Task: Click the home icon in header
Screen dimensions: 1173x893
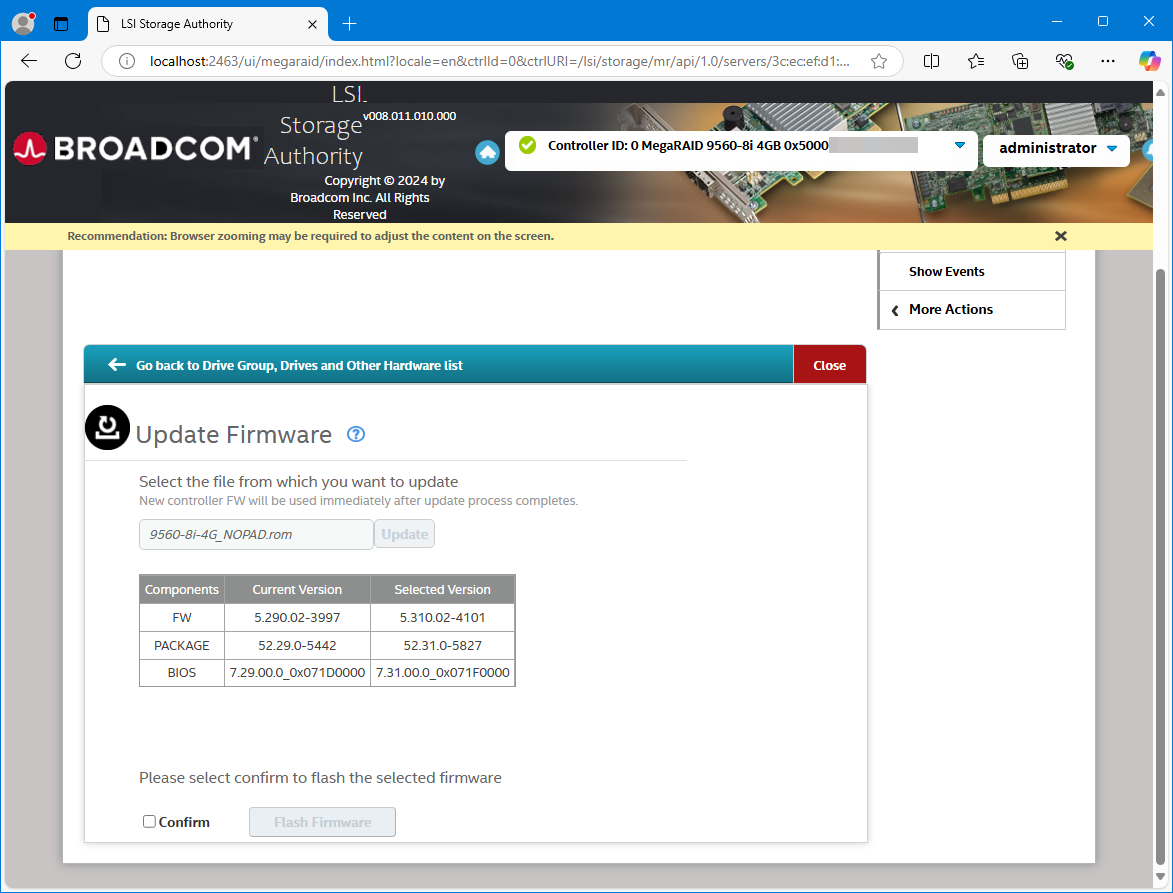Action: coord(487,153)
